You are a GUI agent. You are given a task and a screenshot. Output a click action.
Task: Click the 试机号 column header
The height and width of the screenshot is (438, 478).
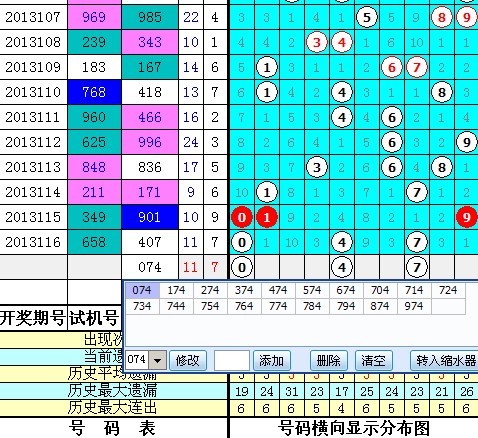point(94,317)
